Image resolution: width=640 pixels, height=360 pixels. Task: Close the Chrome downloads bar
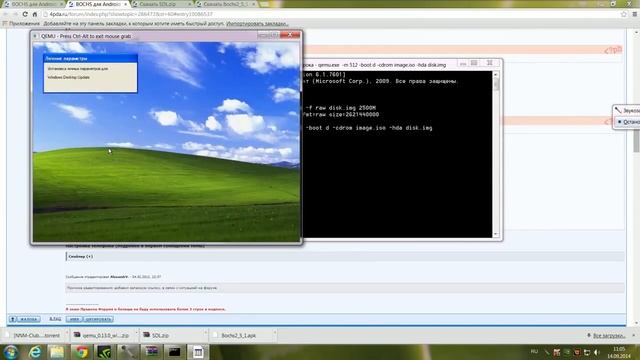coord(633,335)
